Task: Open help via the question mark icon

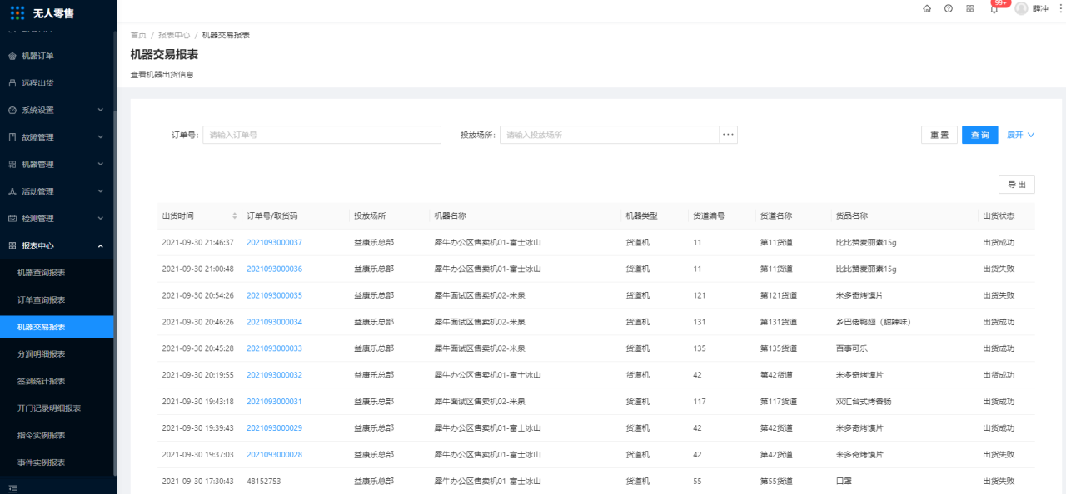Action: coord(948,9)
